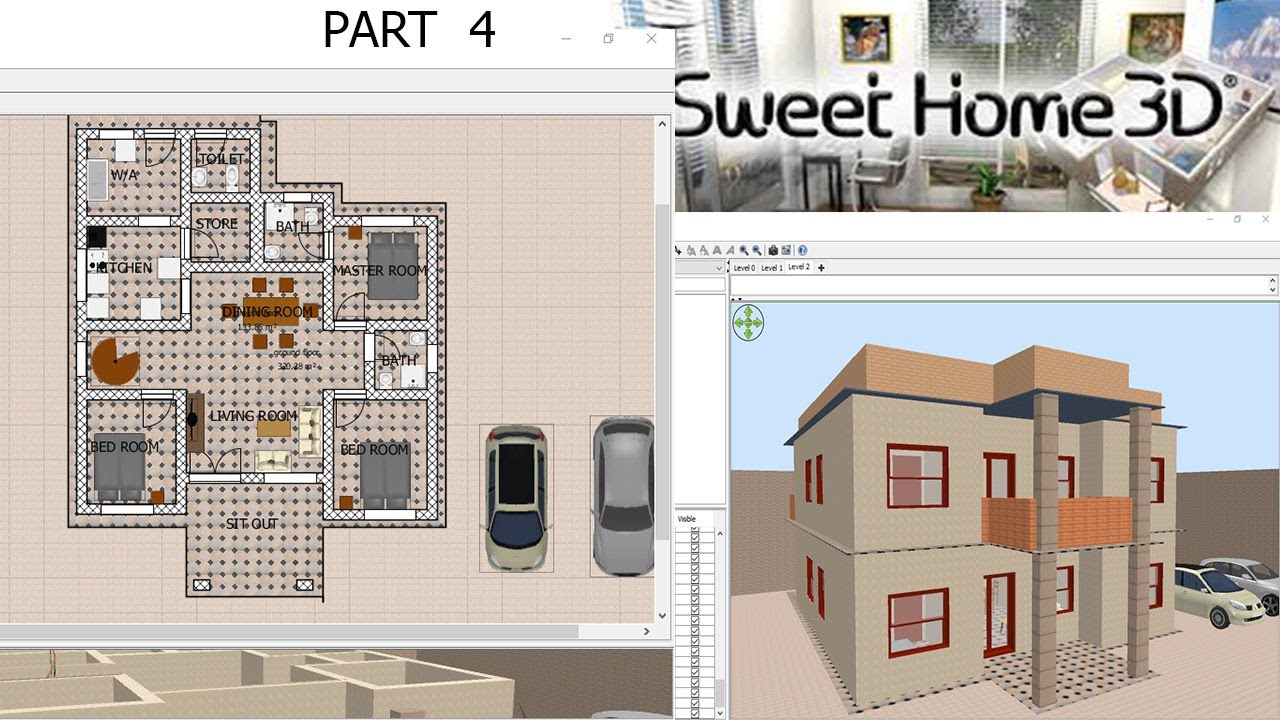
Task: Click the stepper down arrow beside the wide field
Action: pyautogui.click(x=1272, y=290)
